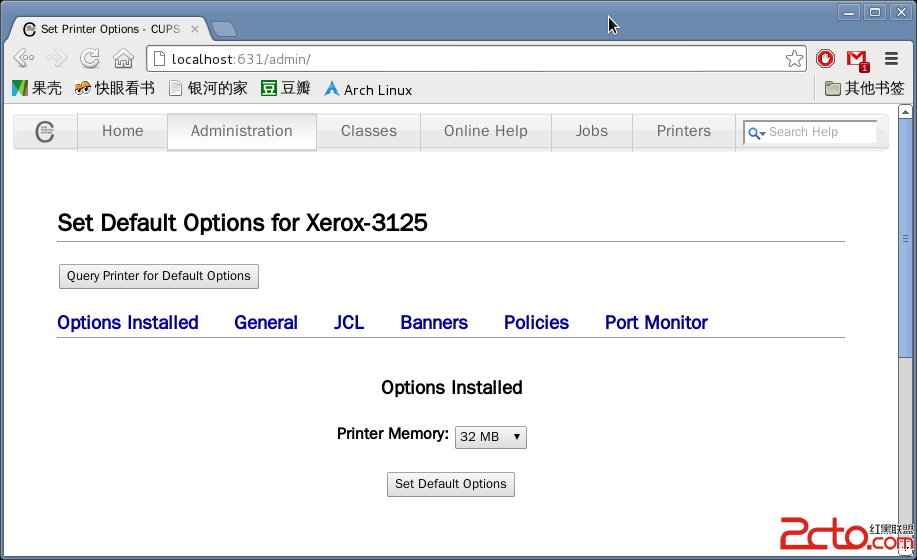The height and width of the screenshot is (560, 917).
Task: Go to the Home tab
Action: click(122, 131)
